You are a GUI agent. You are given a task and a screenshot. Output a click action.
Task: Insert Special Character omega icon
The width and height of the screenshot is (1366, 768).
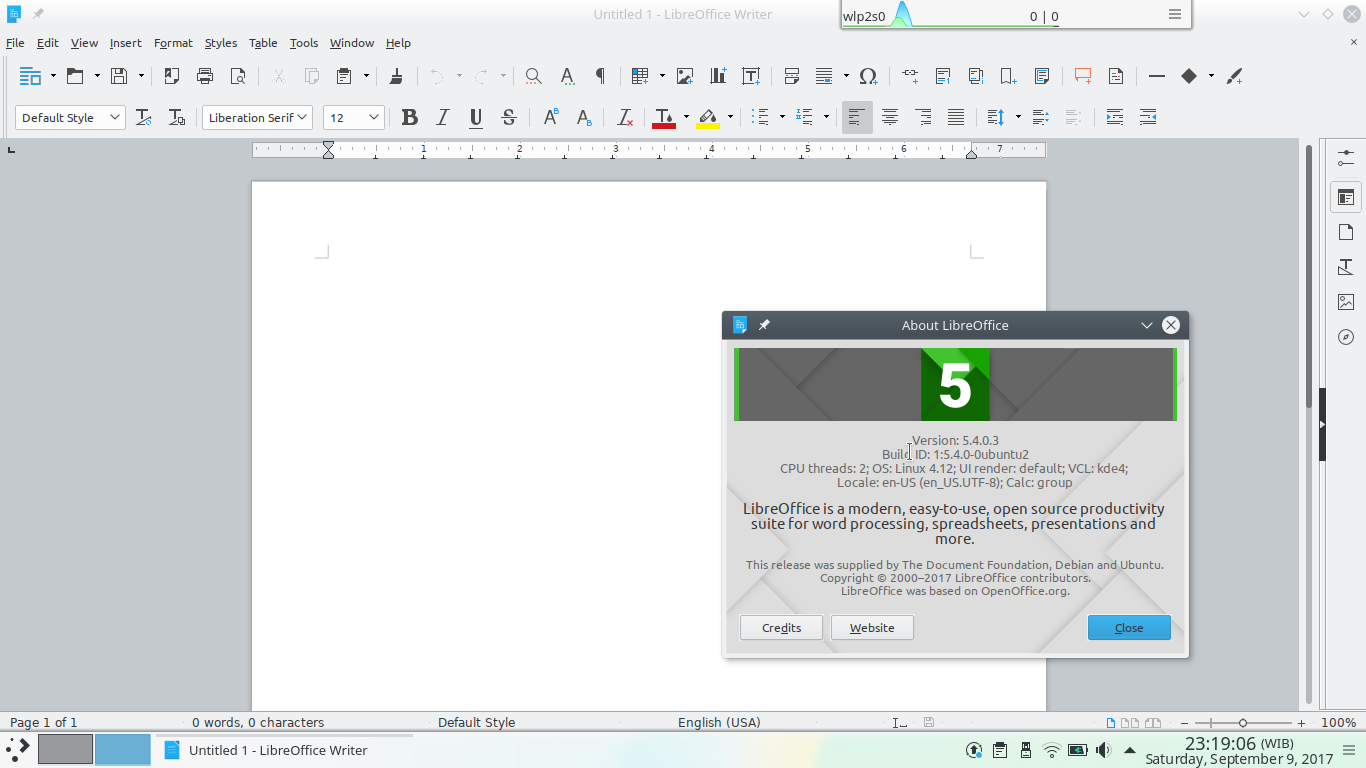click(x=868, y=76)
